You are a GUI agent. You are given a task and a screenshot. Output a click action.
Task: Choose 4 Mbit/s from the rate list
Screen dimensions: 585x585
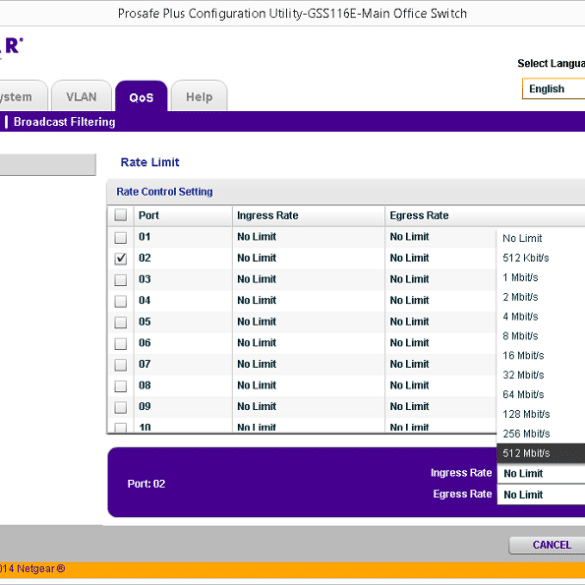tap(541, 316)
